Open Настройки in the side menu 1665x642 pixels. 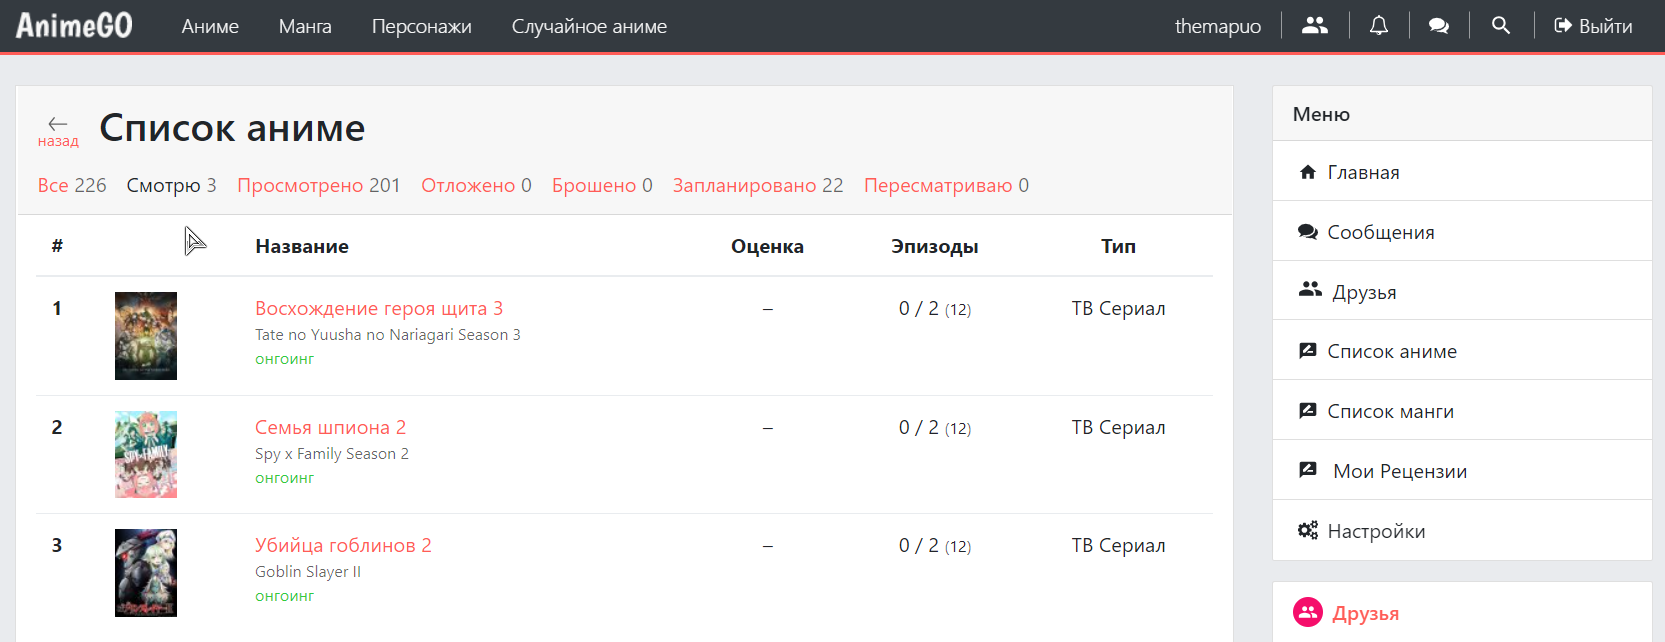(1375, 531)
